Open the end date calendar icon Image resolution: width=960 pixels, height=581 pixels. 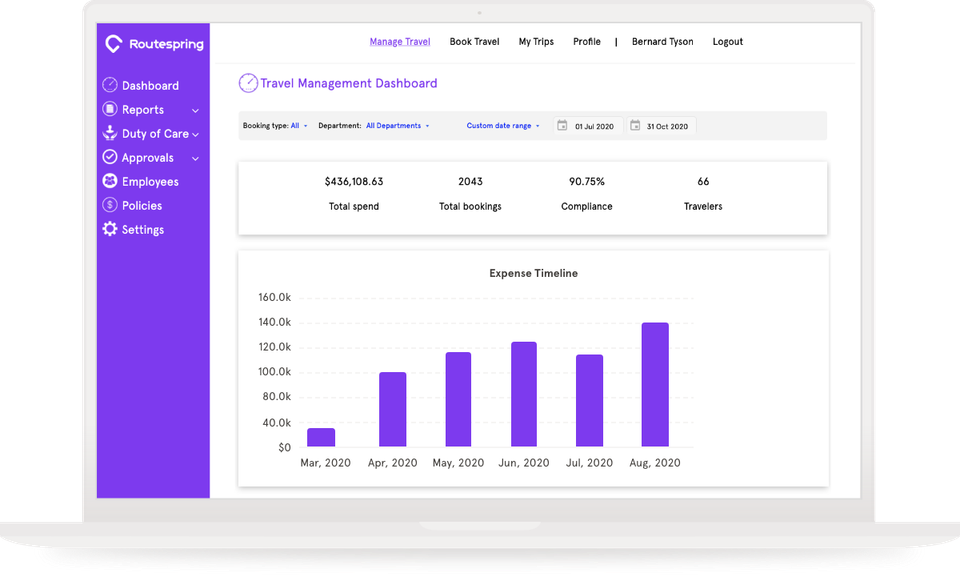pos(635,126)
